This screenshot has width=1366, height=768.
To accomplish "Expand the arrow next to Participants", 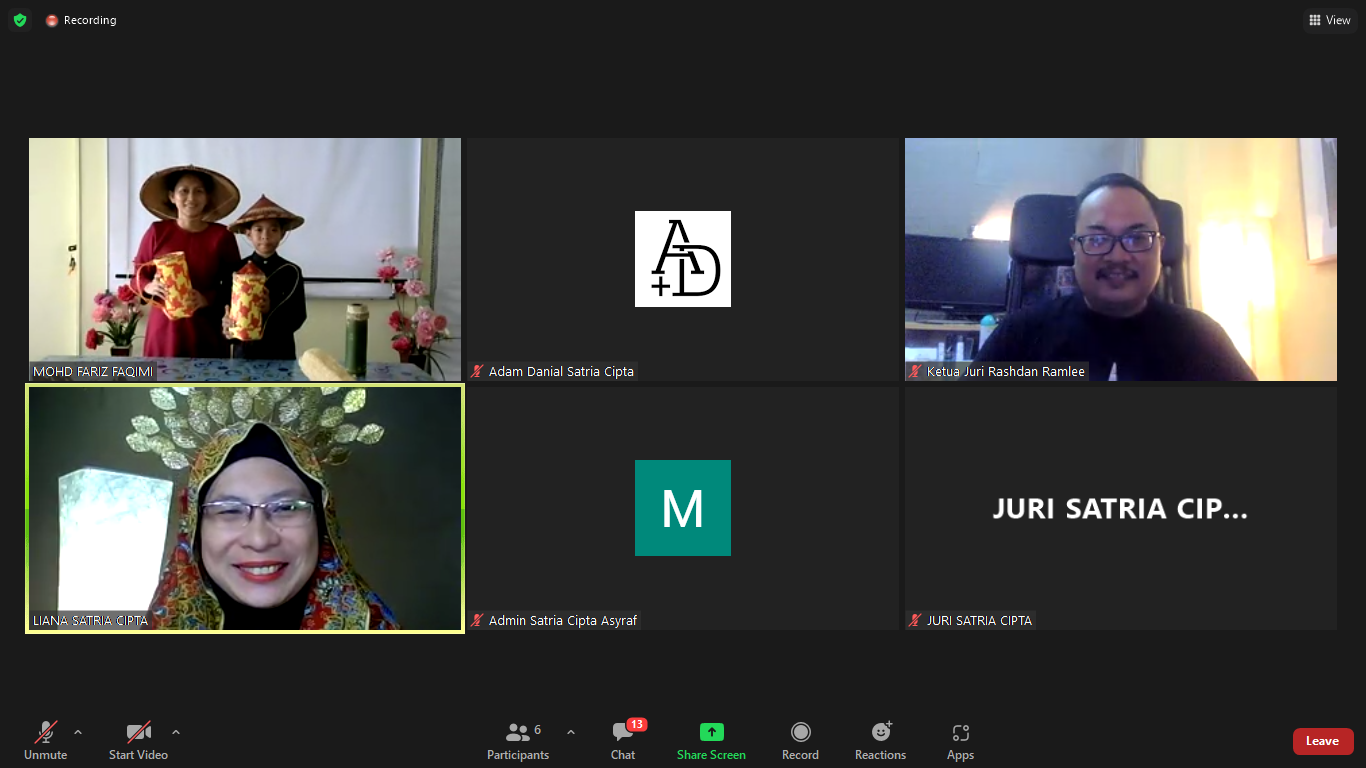I will [x=571, y=732].
